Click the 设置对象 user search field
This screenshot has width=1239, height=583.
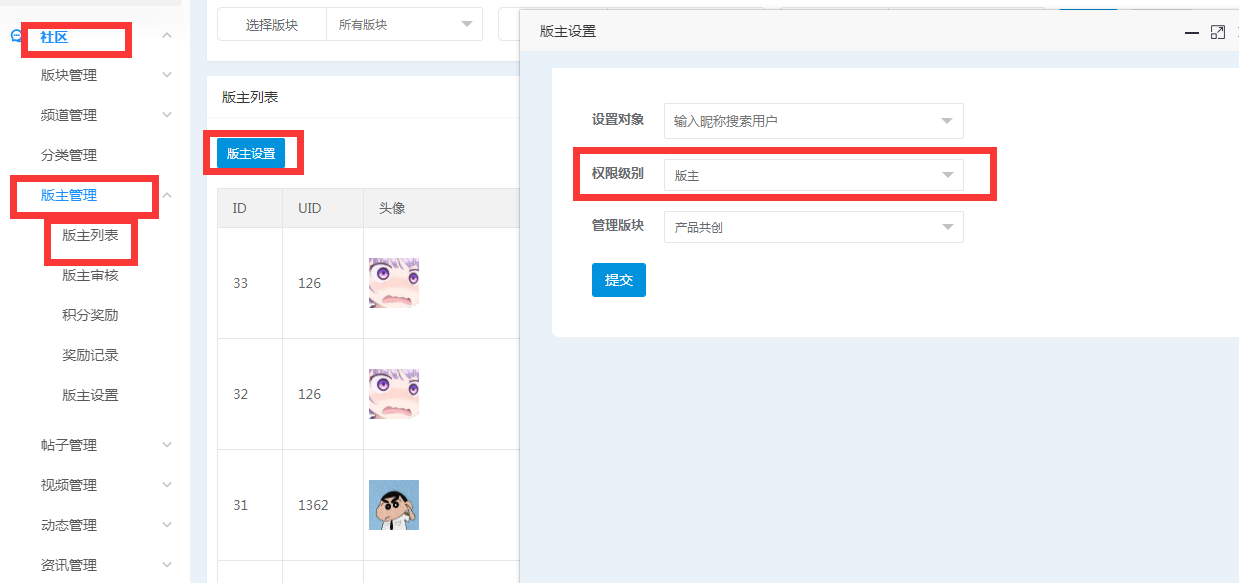(814, 121)
